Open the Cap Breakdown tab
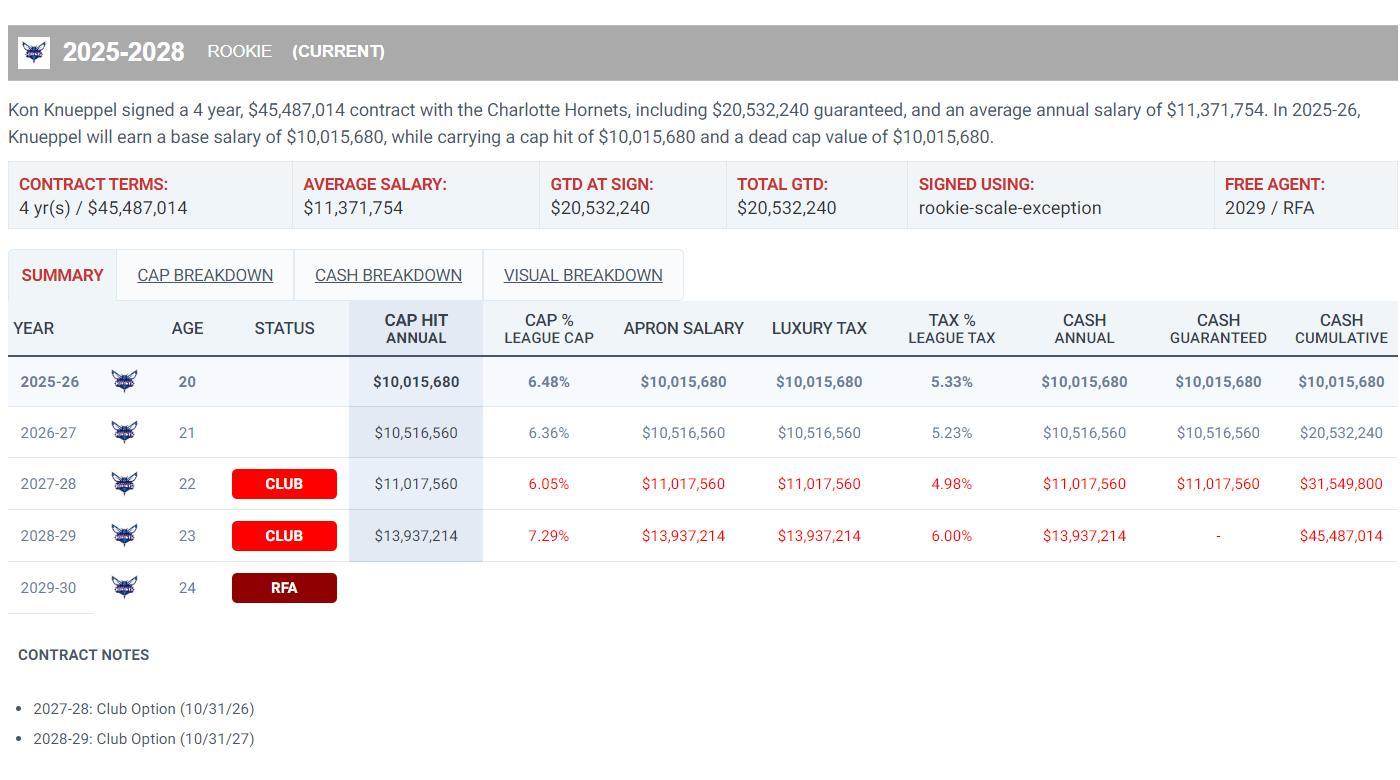The image size is (1400, 780). click(205, 275)
